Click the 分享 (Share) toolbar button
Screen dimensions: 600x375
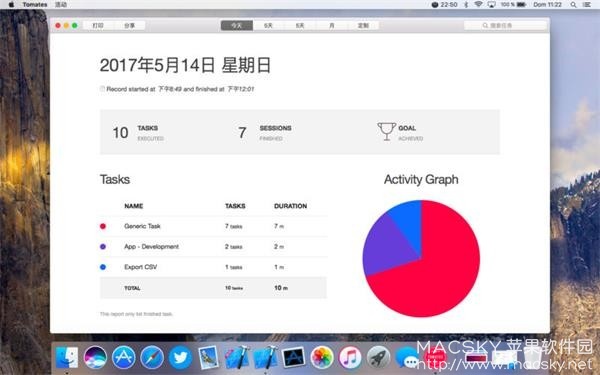[129, 25]
